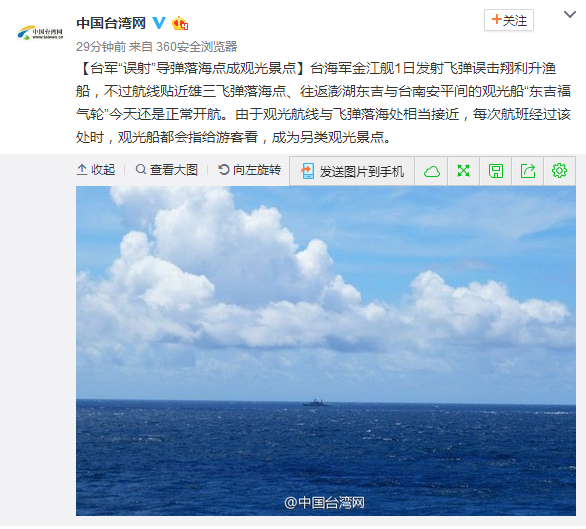This screenshot has width=586, height=529.
Task: Open the green gear settings icon
Action: 559,171
